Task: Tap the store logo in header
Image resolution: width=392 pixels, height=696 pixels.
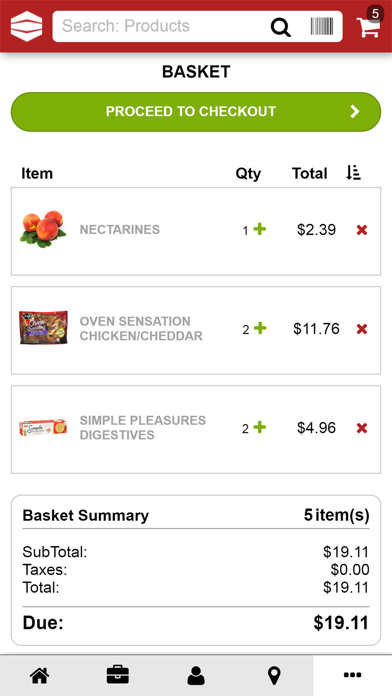Action: pyautogui.click(x=27, y=26)
